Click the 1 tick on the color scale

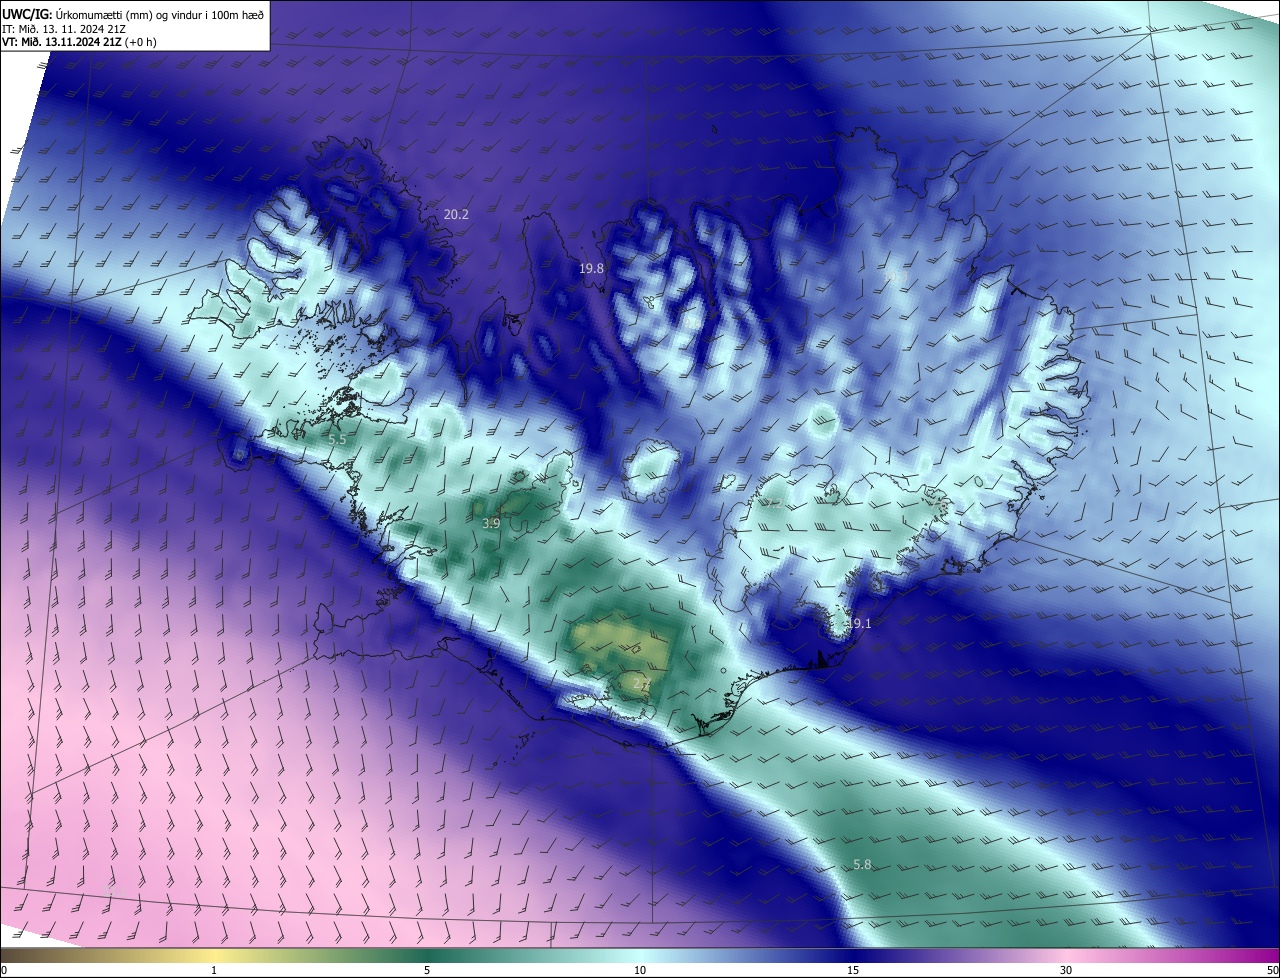214,970
